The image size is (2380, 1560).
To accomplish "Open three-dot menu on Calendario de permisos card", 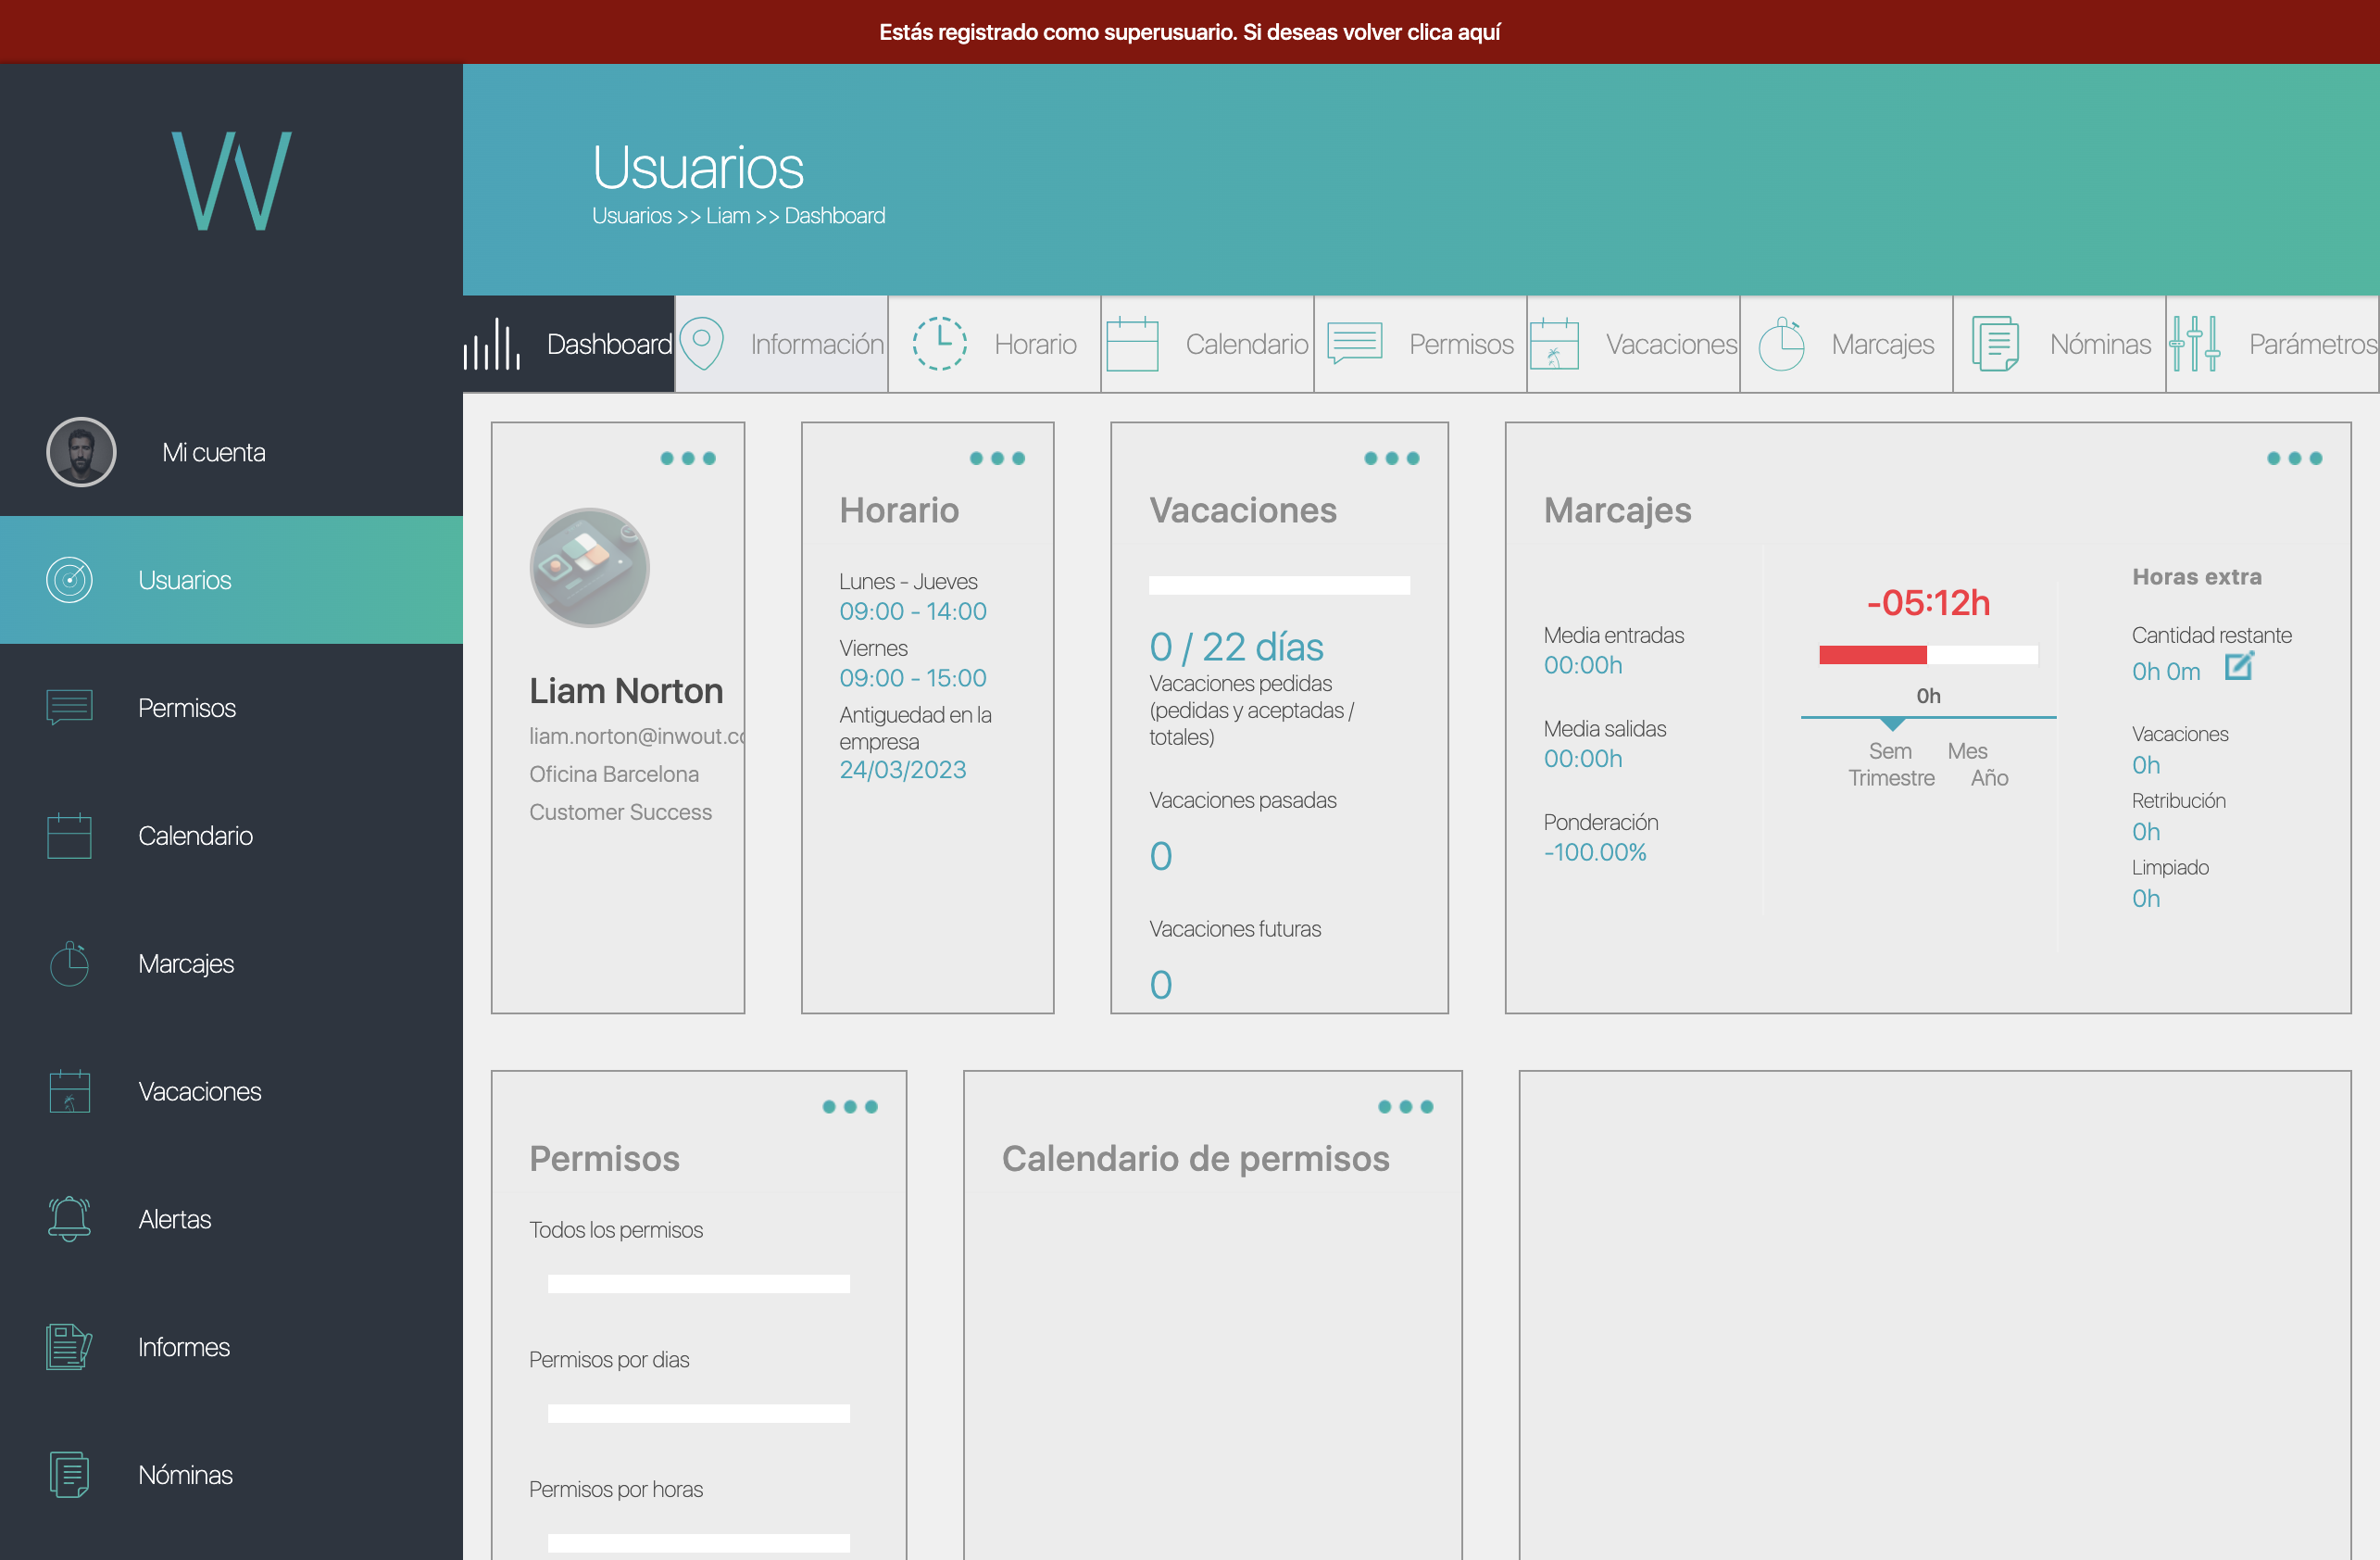I will point(1405,1106).
